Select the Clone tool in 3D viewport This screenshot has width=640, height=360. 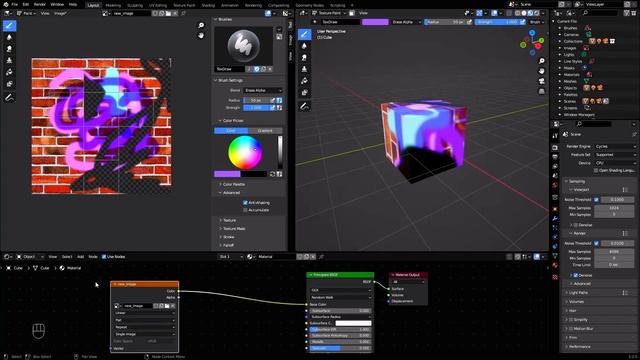point(304,69)
